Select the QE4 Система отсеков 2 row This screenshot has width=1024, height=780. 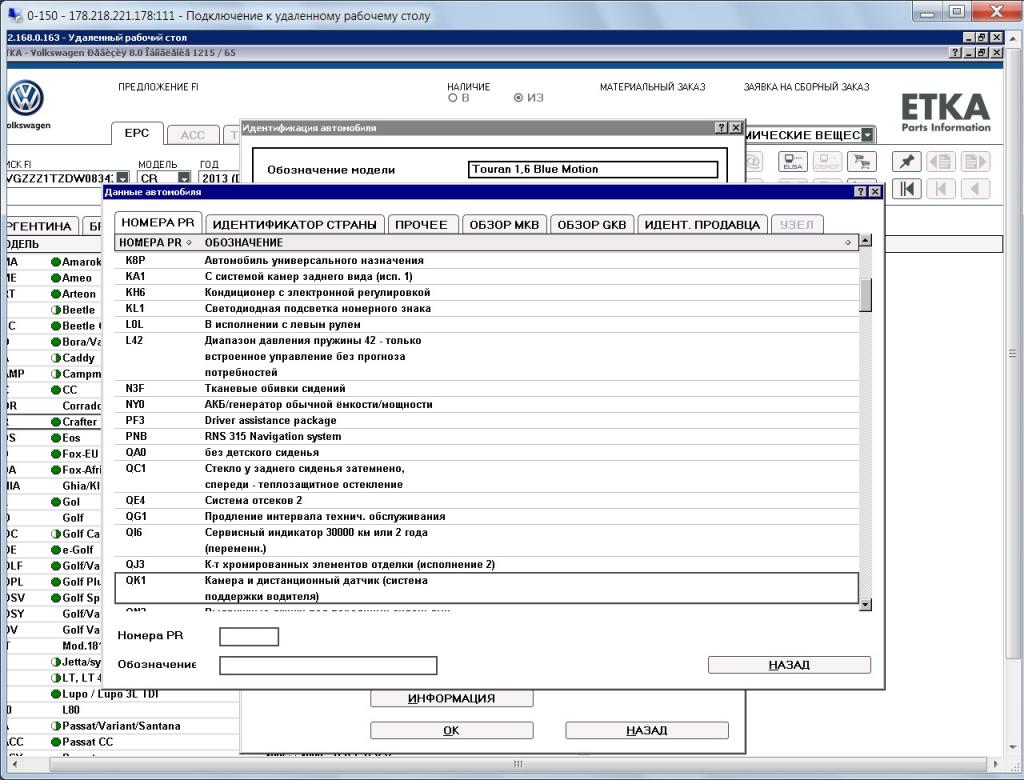pos(487,500)
